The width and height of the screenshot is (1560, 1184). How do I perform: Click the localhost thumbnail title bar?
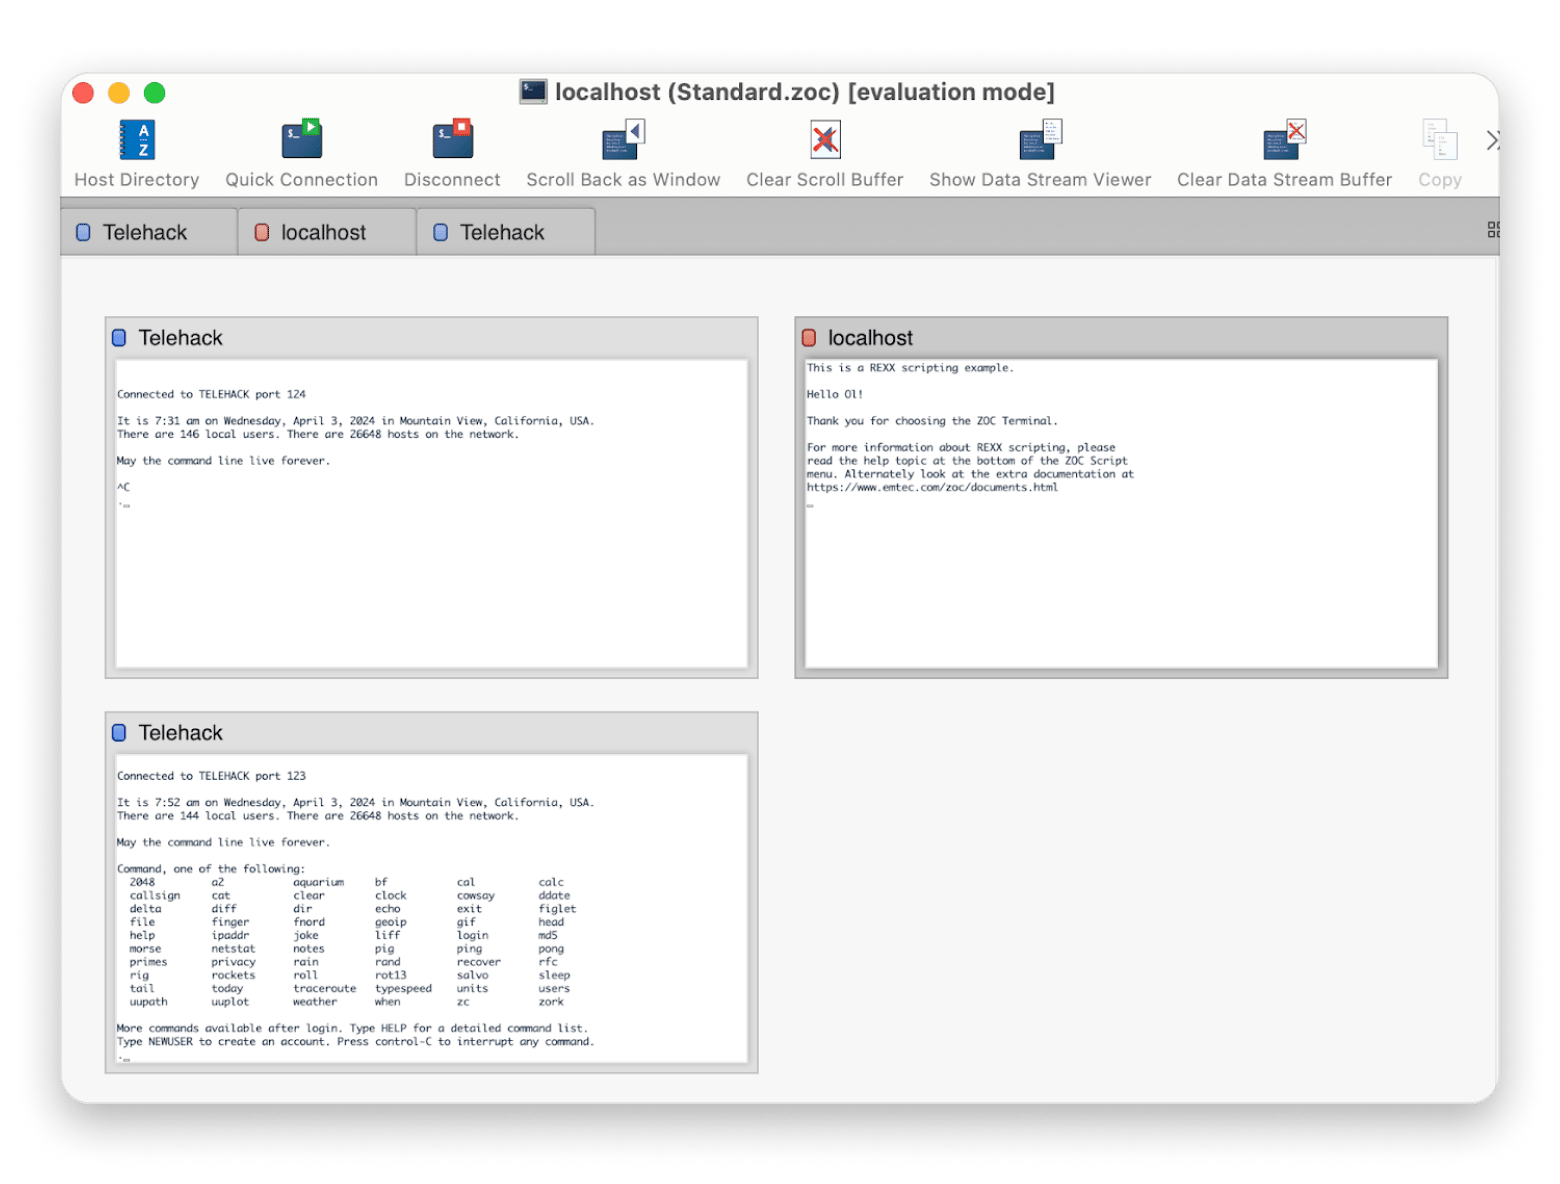pyautogui.click(x=1121, y=338)
